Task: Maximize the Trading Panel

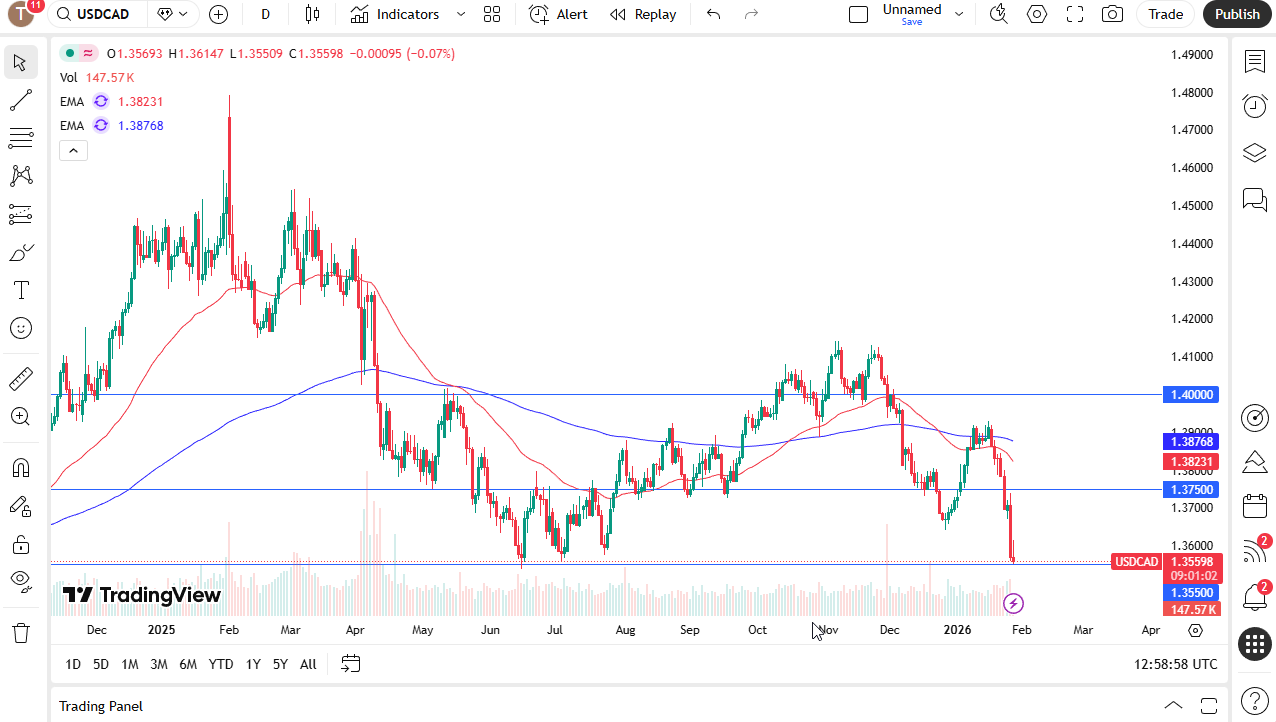Action: pos(1209,705)
